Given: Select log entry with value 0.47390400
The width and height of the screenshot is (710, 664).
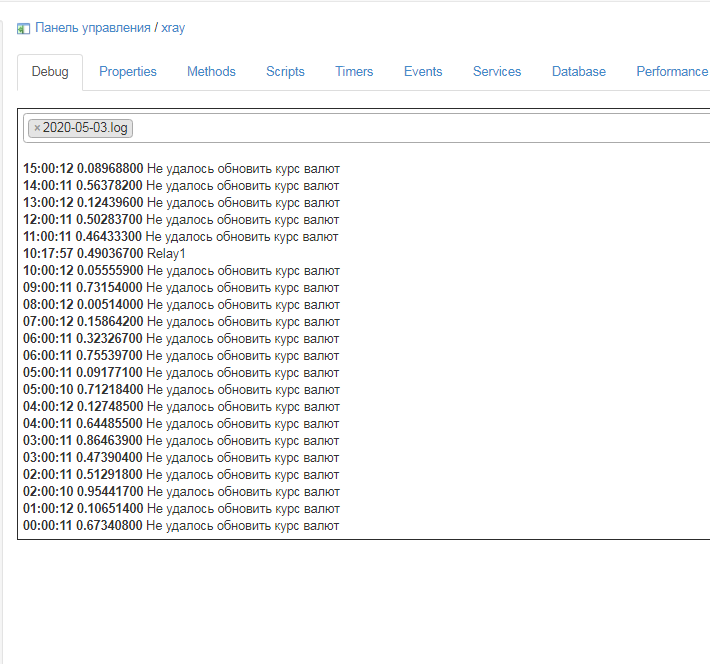Looking at the screenshot, I should coord(181,457).
